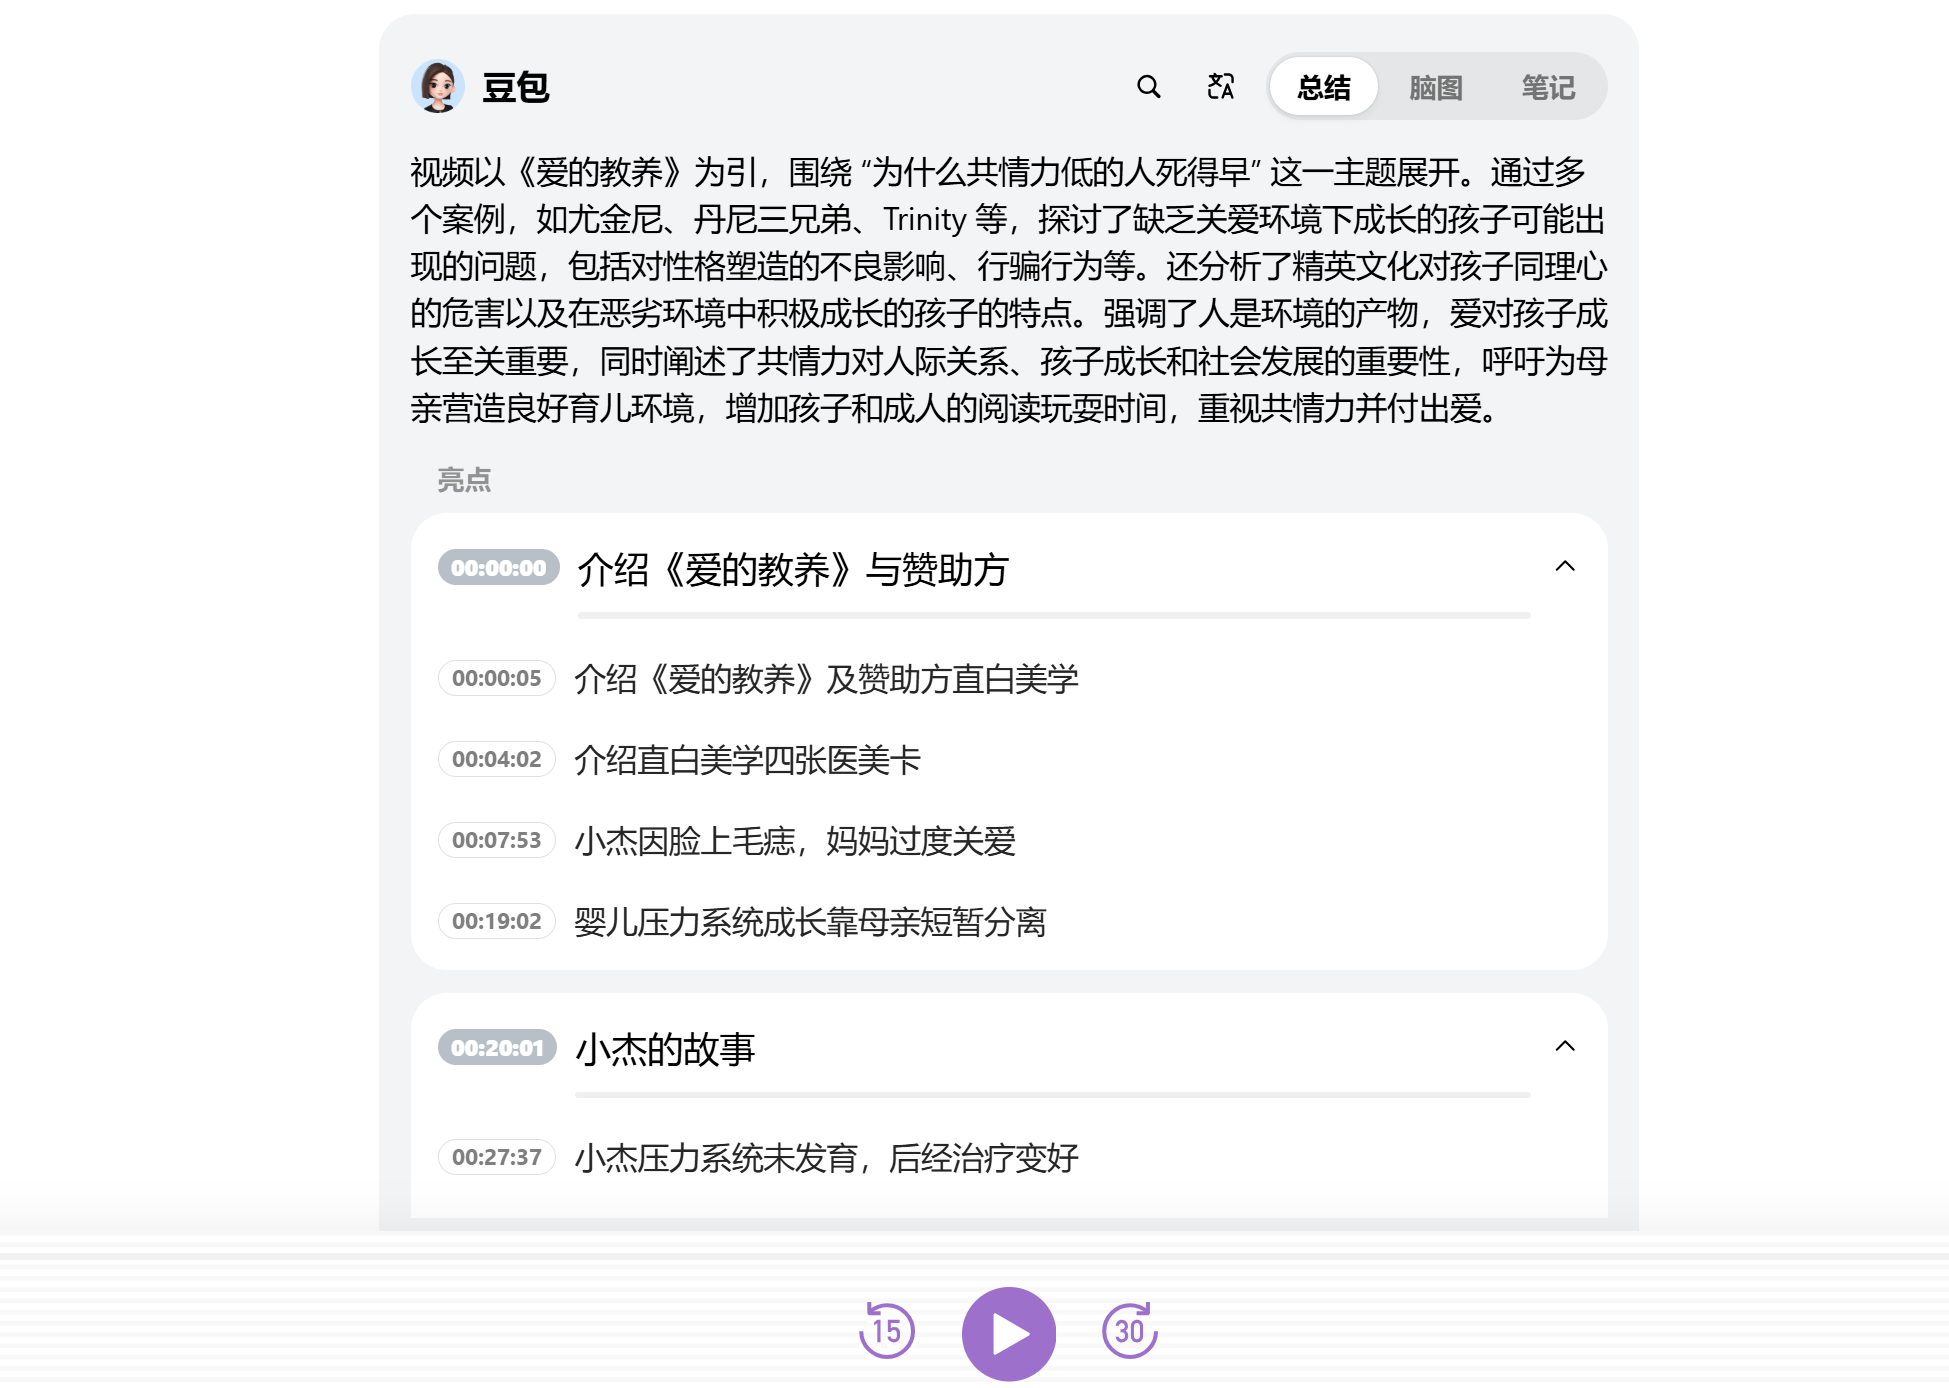Click progress bar under 小杰的故事 title

pos(1052,1095)
